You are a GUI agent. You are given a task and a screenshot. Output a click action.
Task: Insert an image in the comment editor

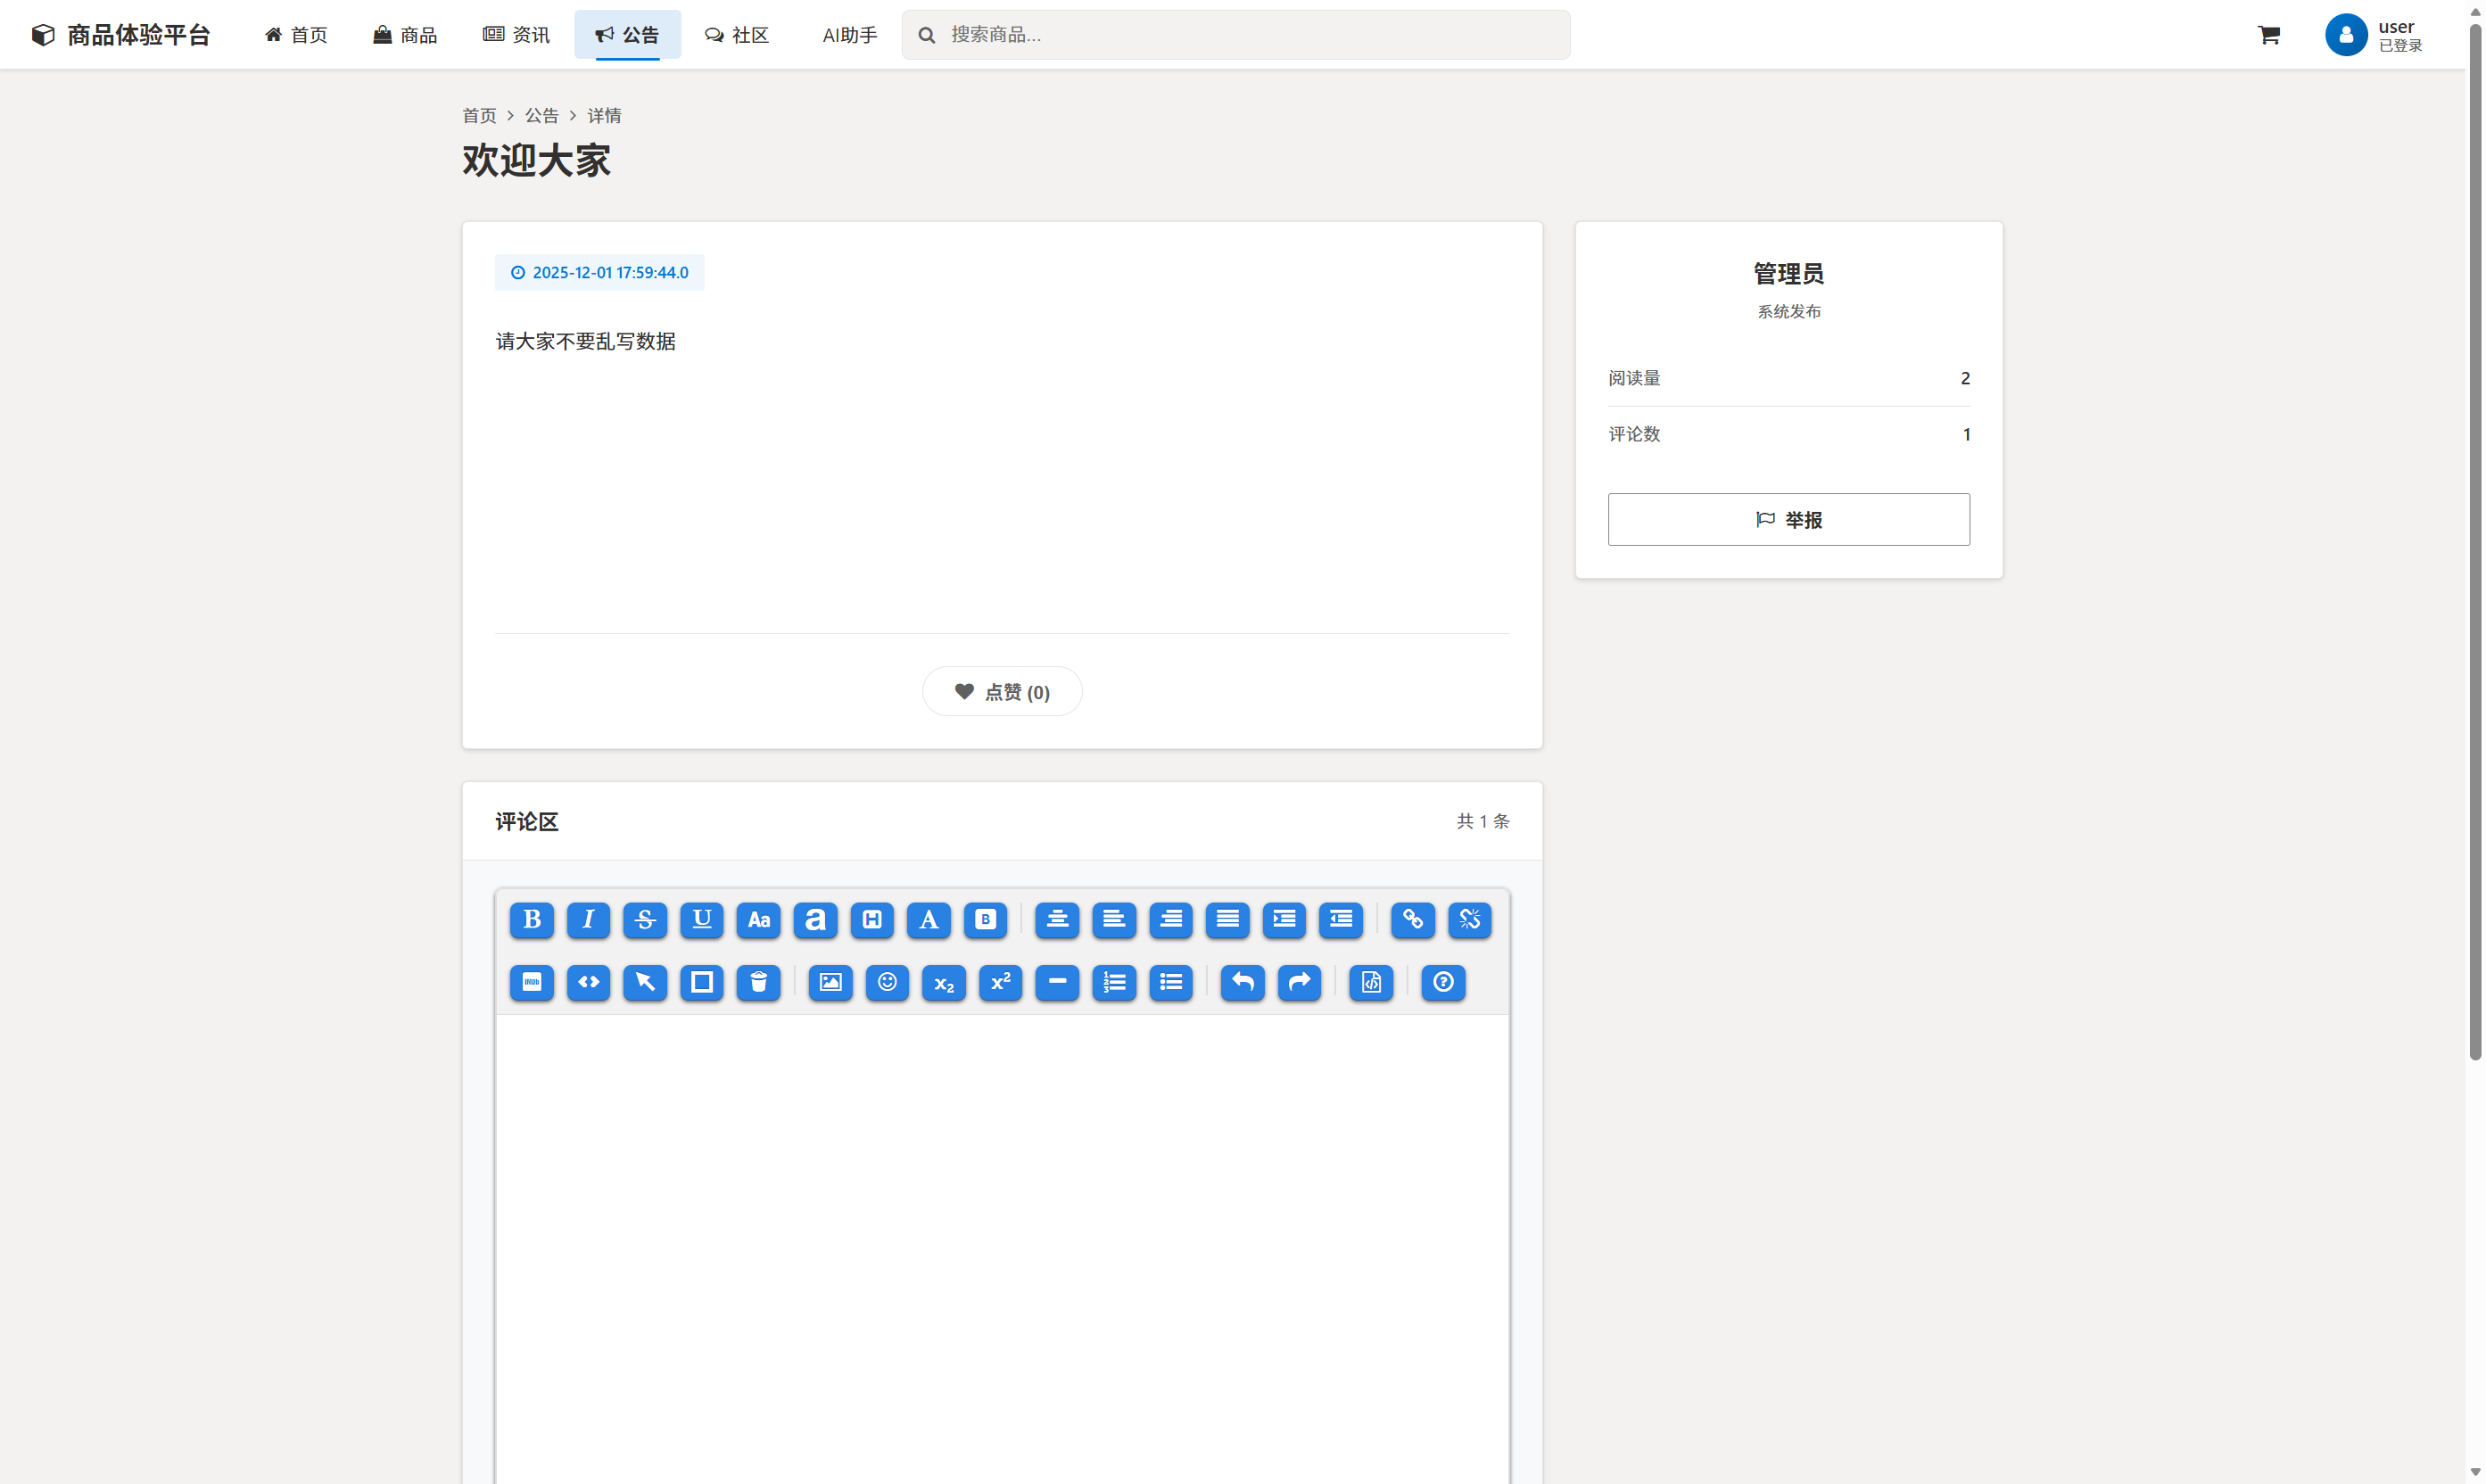pyautogui.click(x=829, y=983)
